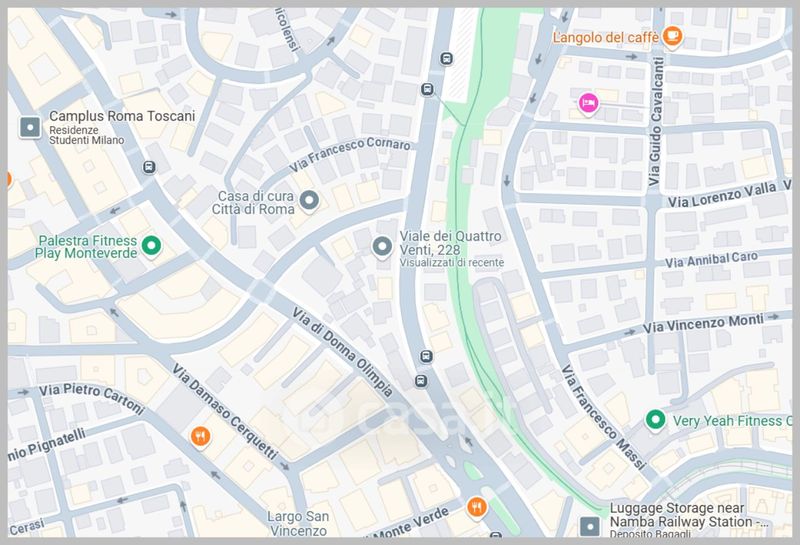The height and width of the screenshot is (545, 800).
Task: Open the restaurant icon on Via Damaso Cerquetti
Action: pyautogui.click(x=201, y=437)
